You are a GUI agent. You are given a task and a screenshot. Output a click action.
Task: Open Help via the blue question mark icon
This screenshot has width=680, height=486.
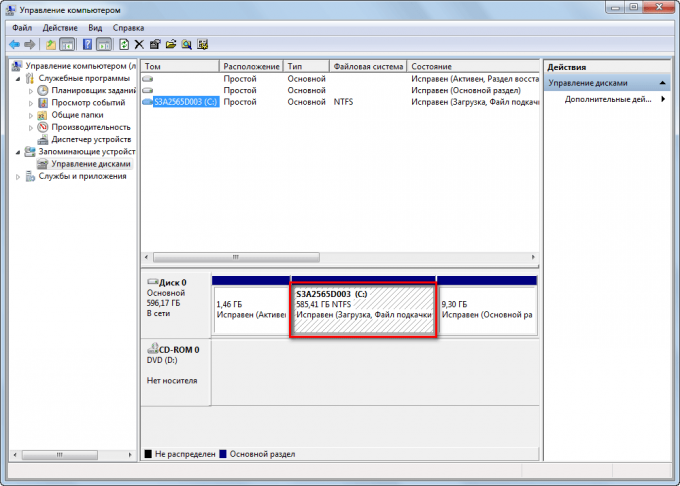87,45
